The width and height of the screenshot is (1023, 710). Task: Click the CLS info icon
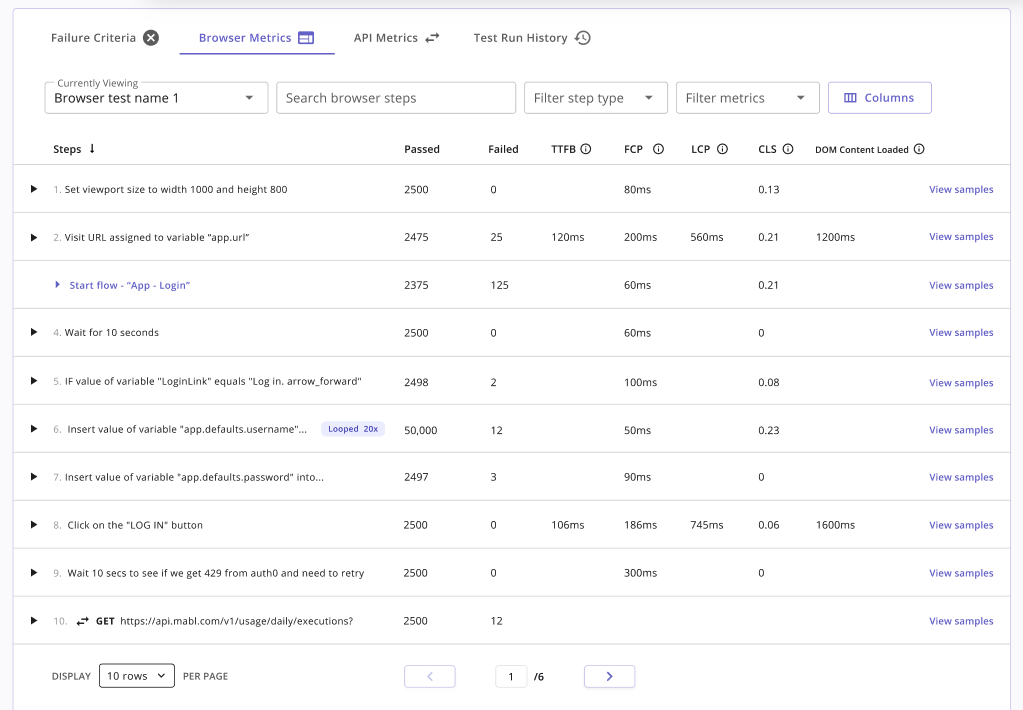pos(788,149)
